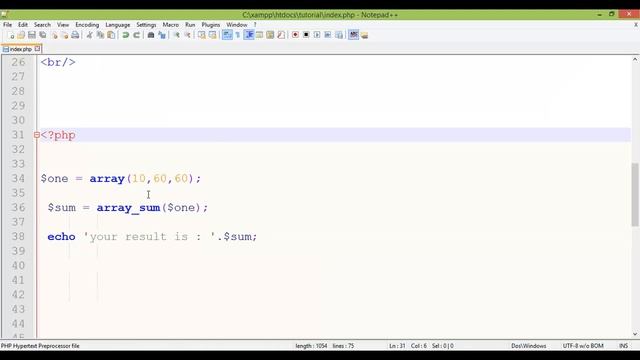
Task: Open the ? help menu
Action: click(x=255, y=25)
